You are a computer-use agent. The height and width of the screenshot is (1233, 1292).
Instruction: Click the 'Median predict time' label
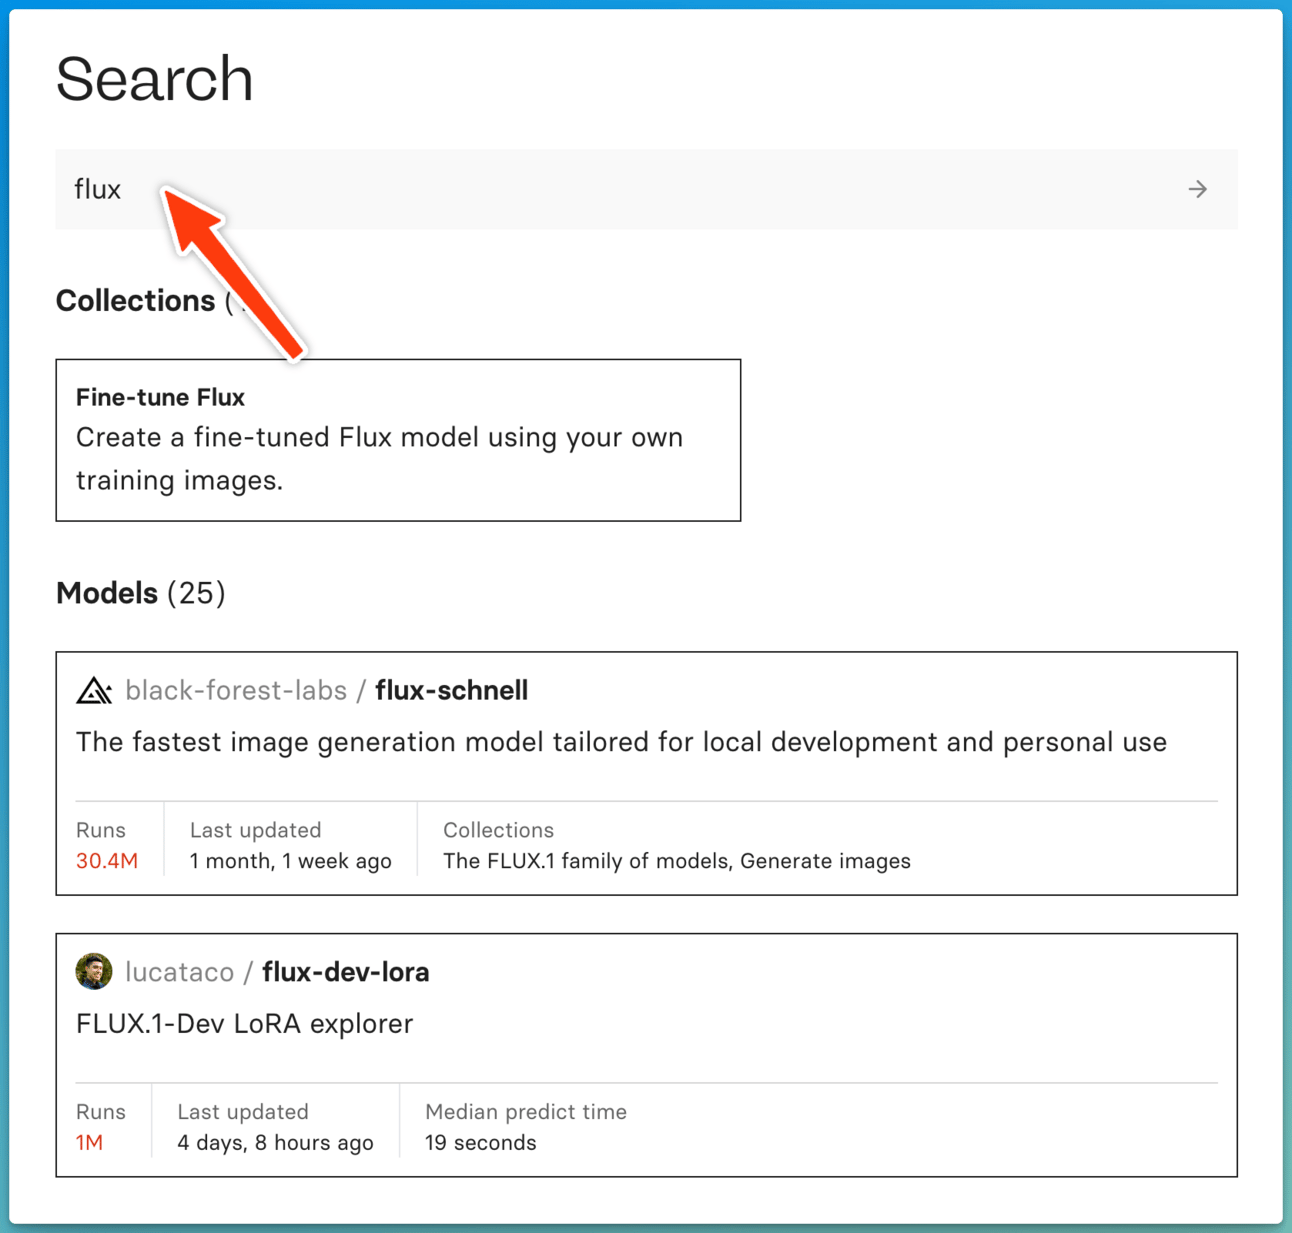(x=526, y=1112)
